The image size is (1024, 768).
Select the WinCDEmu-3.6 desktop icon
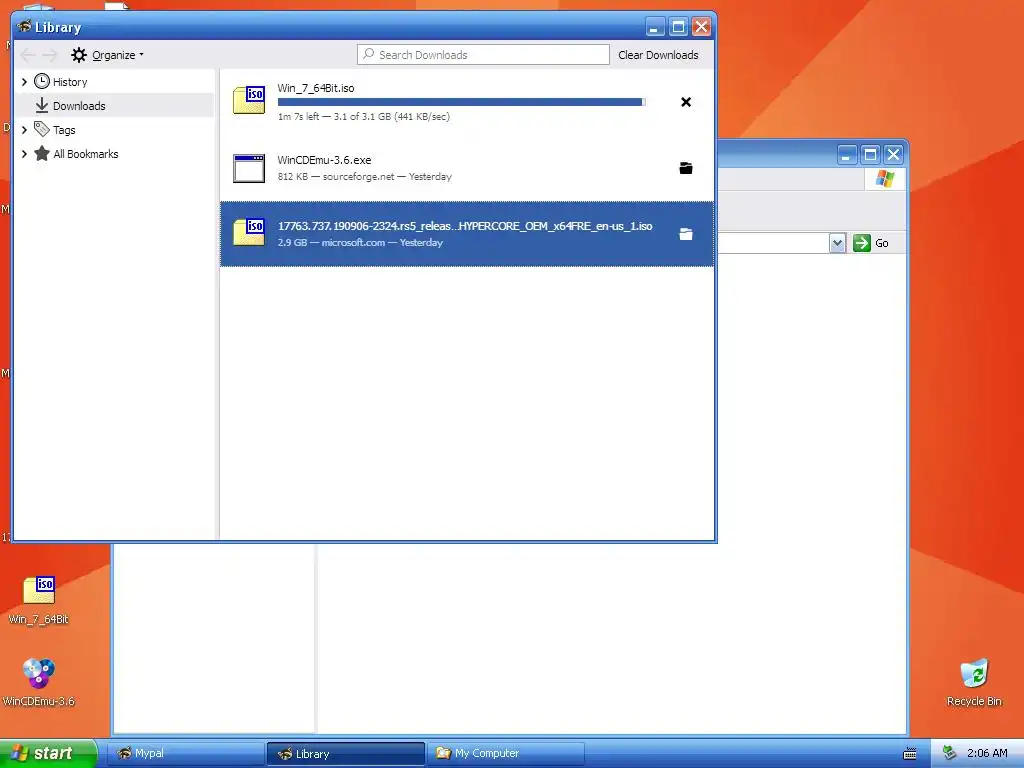click(x=39, y=682)
